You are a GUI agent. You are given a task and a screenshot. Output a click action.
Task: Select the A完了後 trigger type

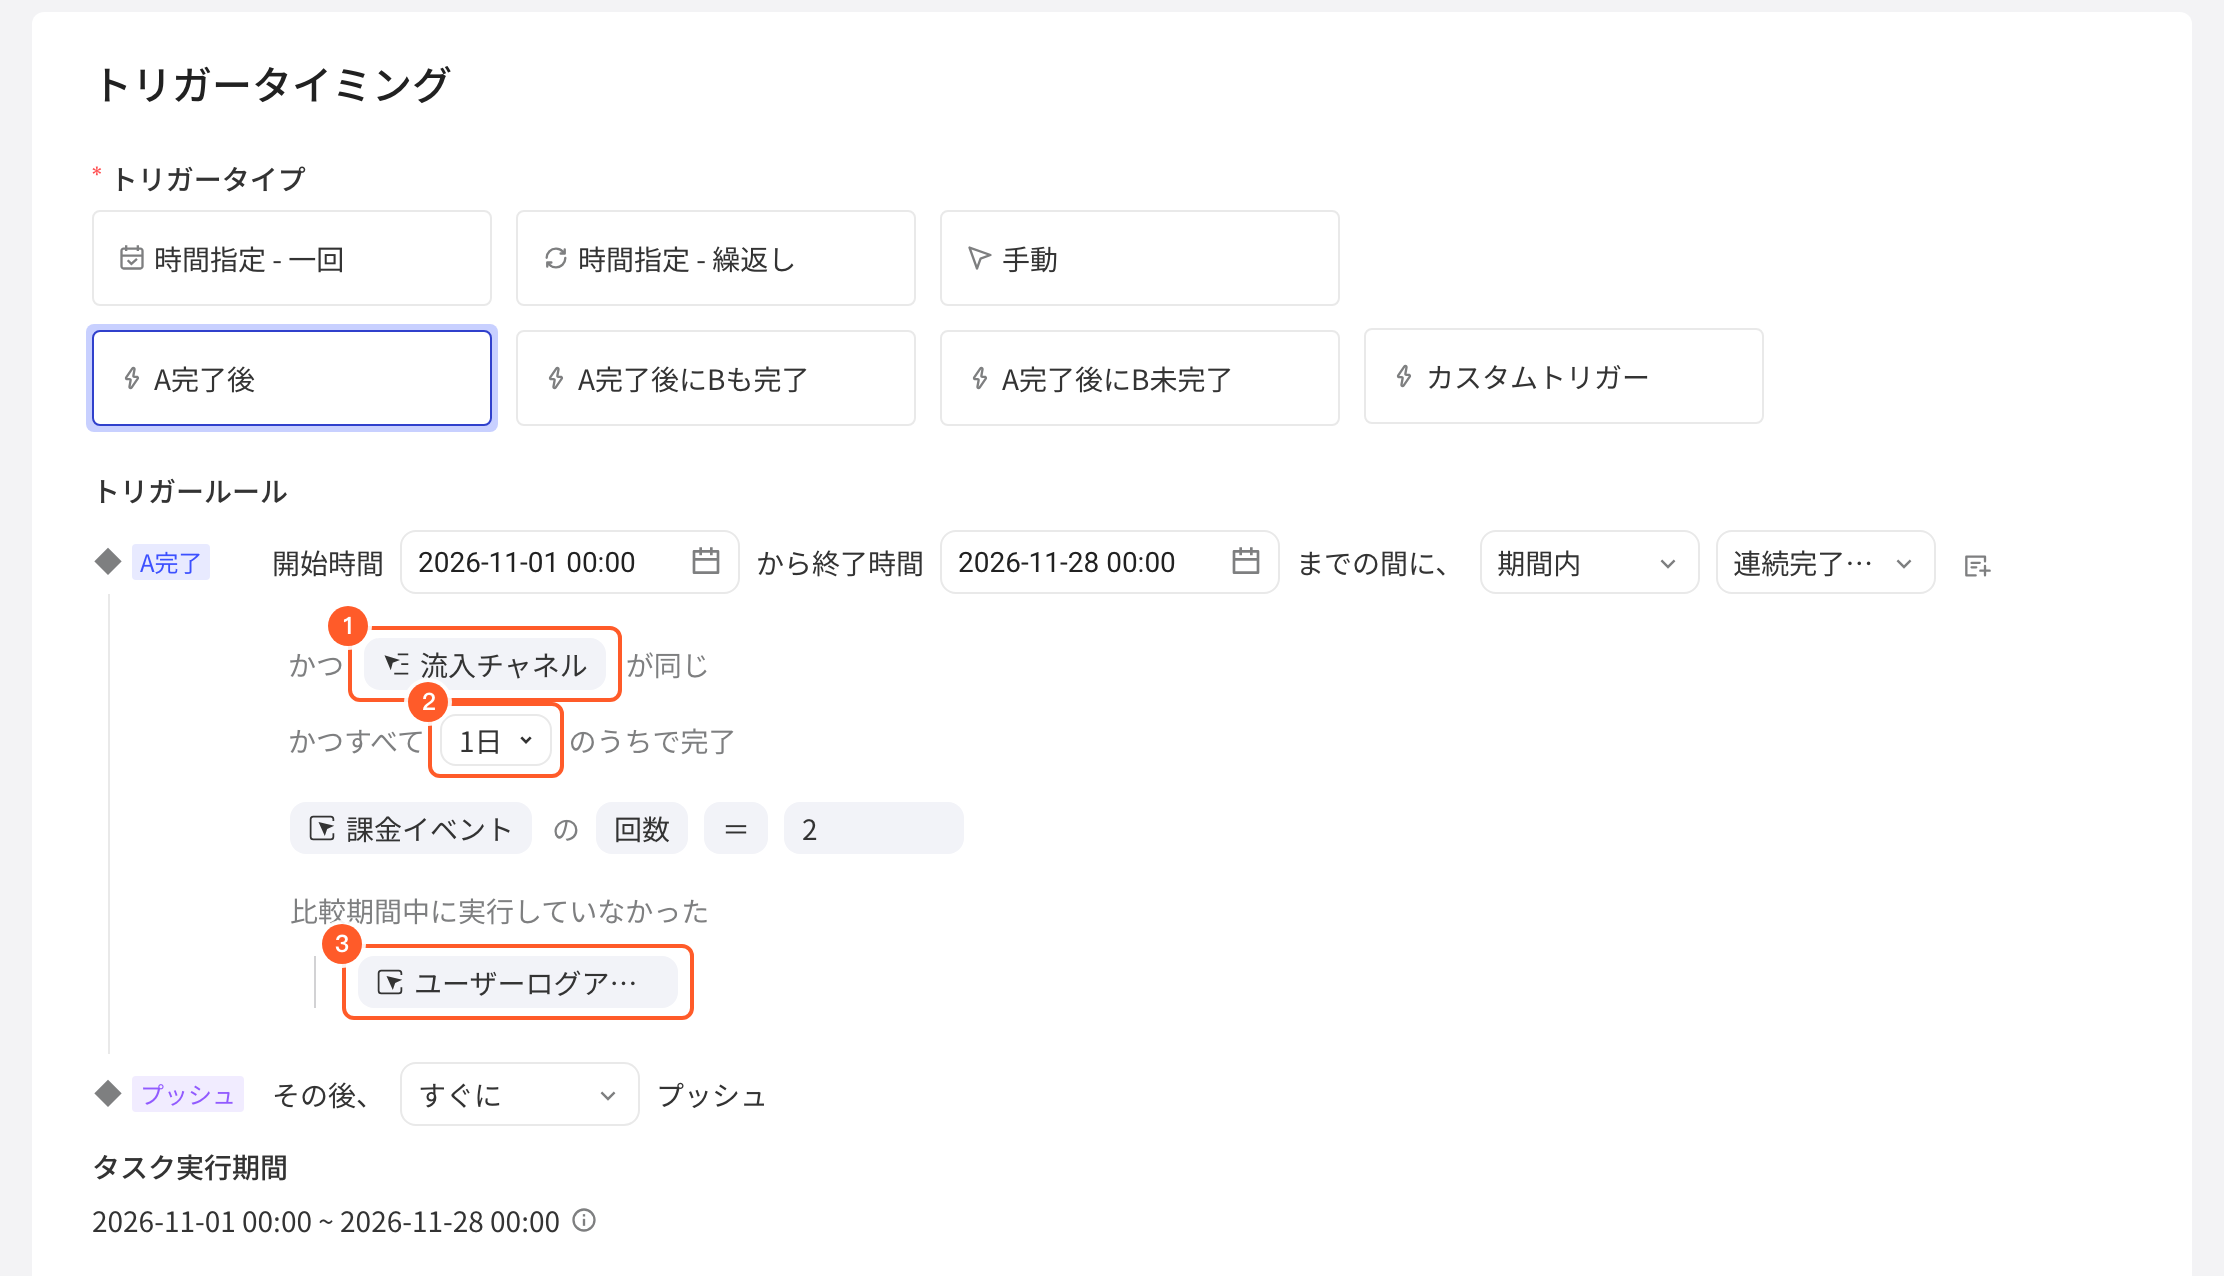tap(292, 378)
